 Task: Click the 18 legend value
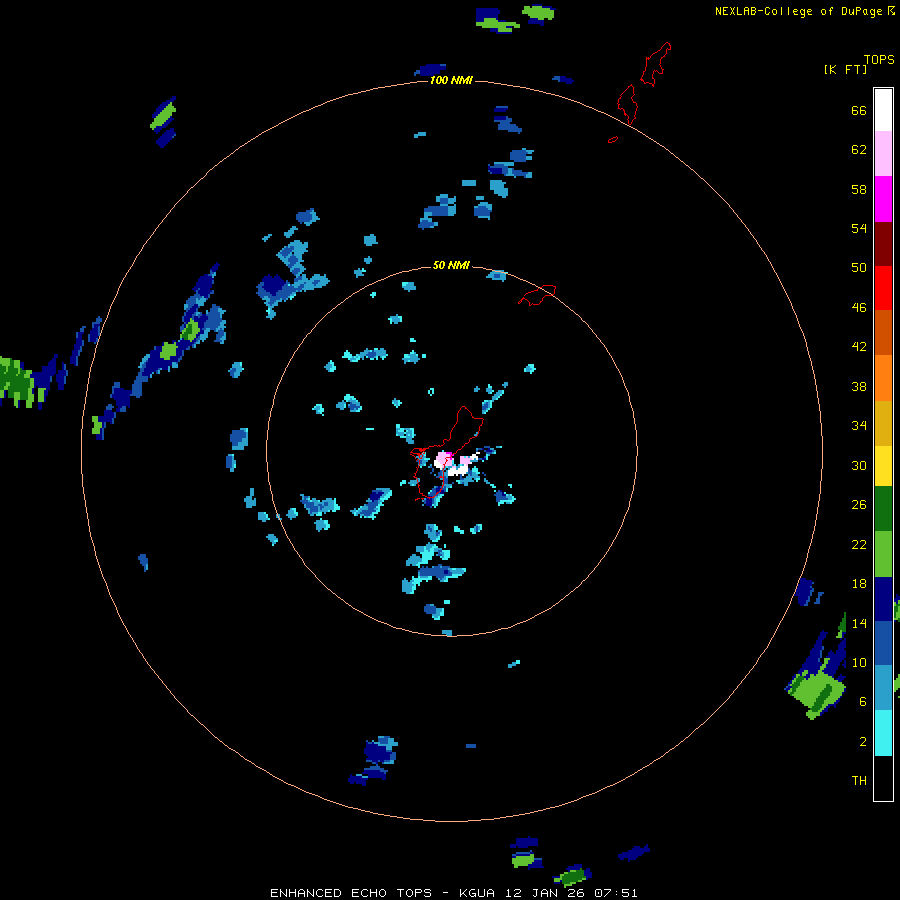(x=859, y=584)
